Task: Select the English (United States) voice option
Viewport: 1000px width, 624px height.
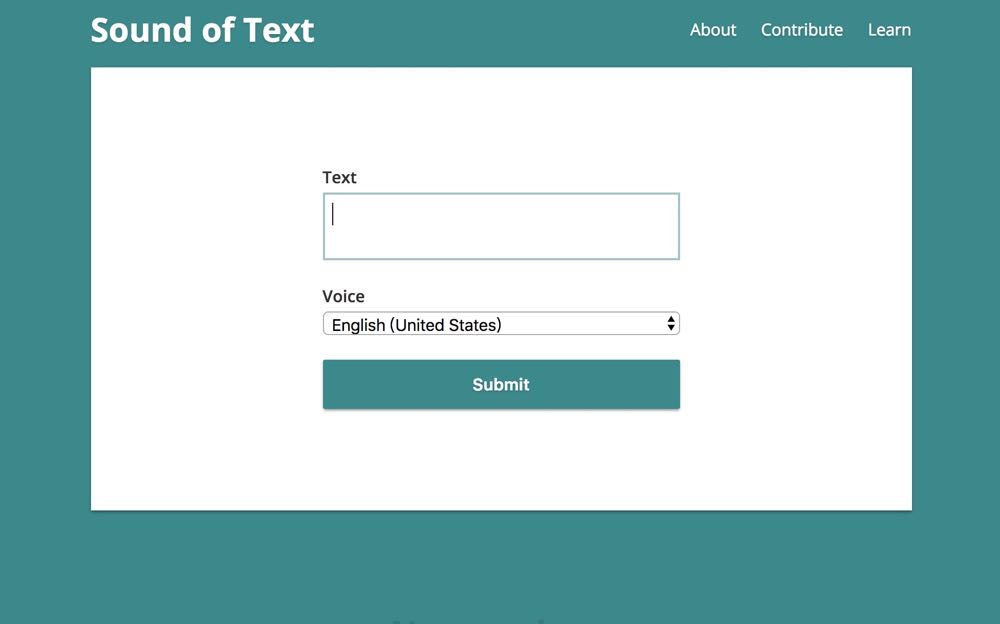Action: (417, 324)
